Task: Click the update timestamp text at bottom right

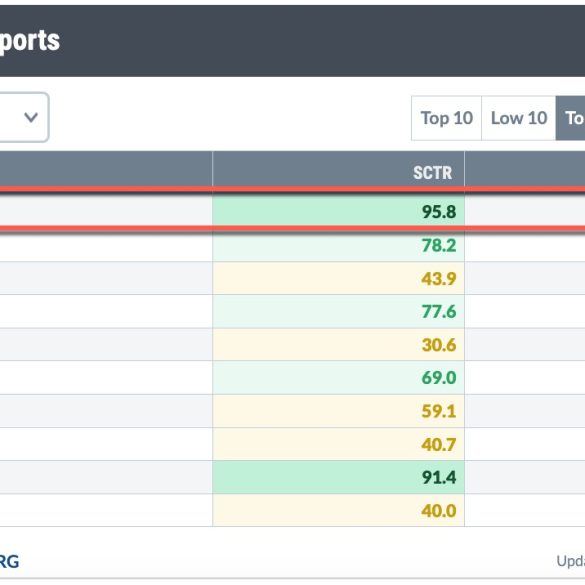Action: click(x=571, y=561)
